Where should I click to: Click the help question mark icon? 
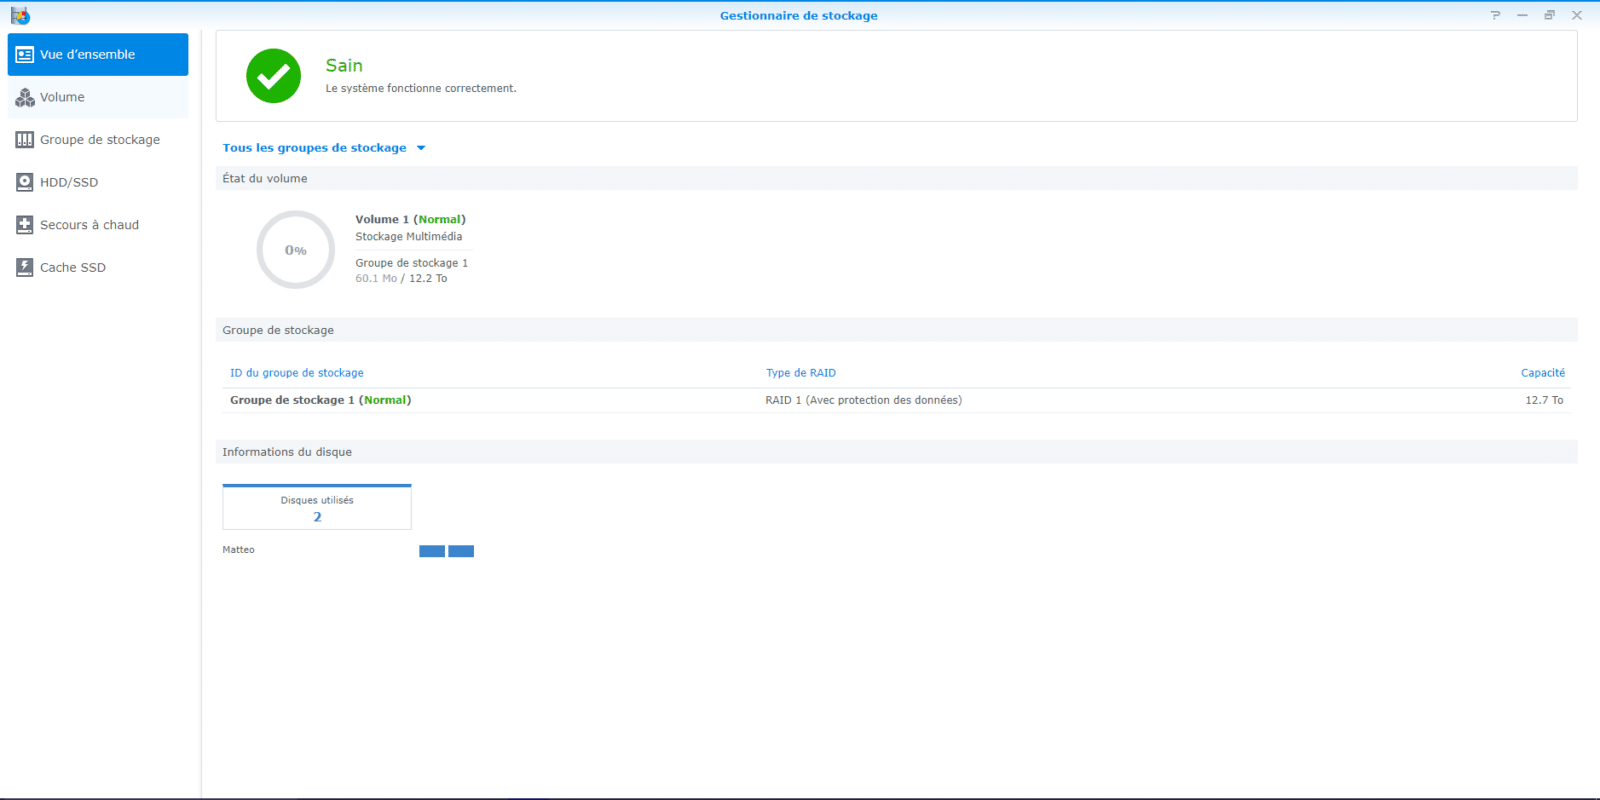coord(1495,15)
